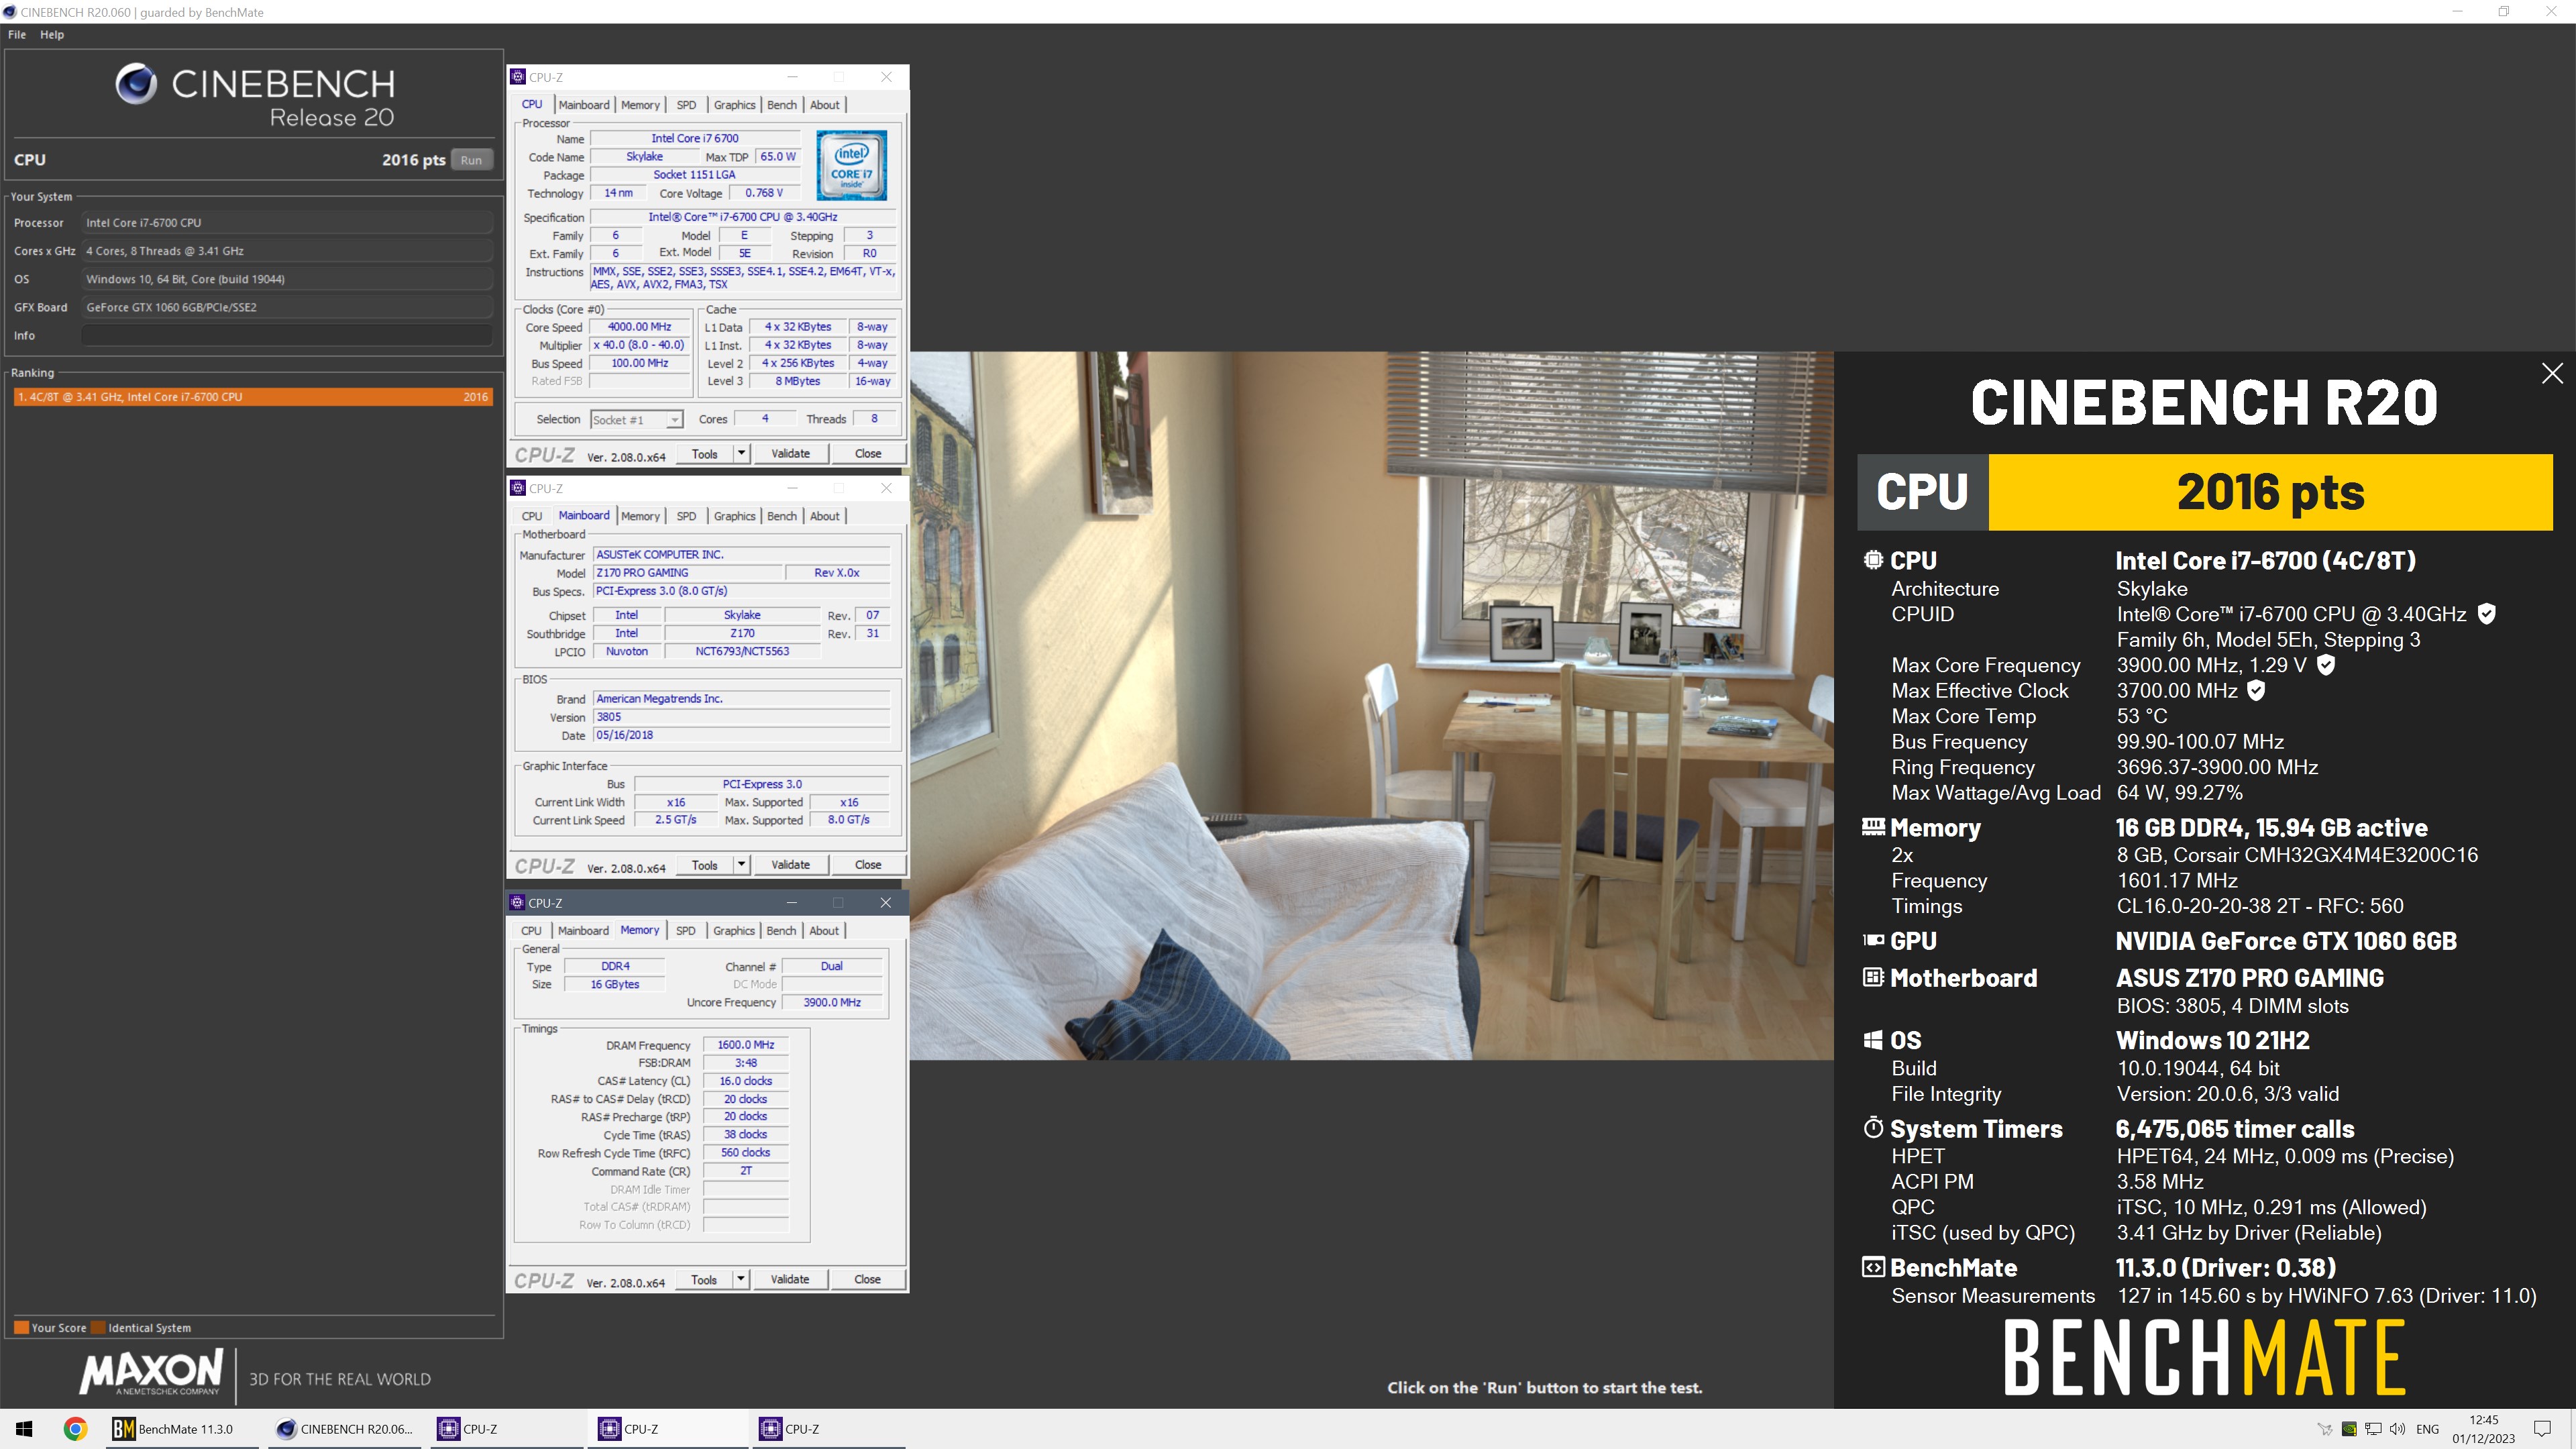The width and height of the screenshot is (2576, 1449).
Task: Click the ENG language indicator in the tray
Action: coord(2428,1429)
